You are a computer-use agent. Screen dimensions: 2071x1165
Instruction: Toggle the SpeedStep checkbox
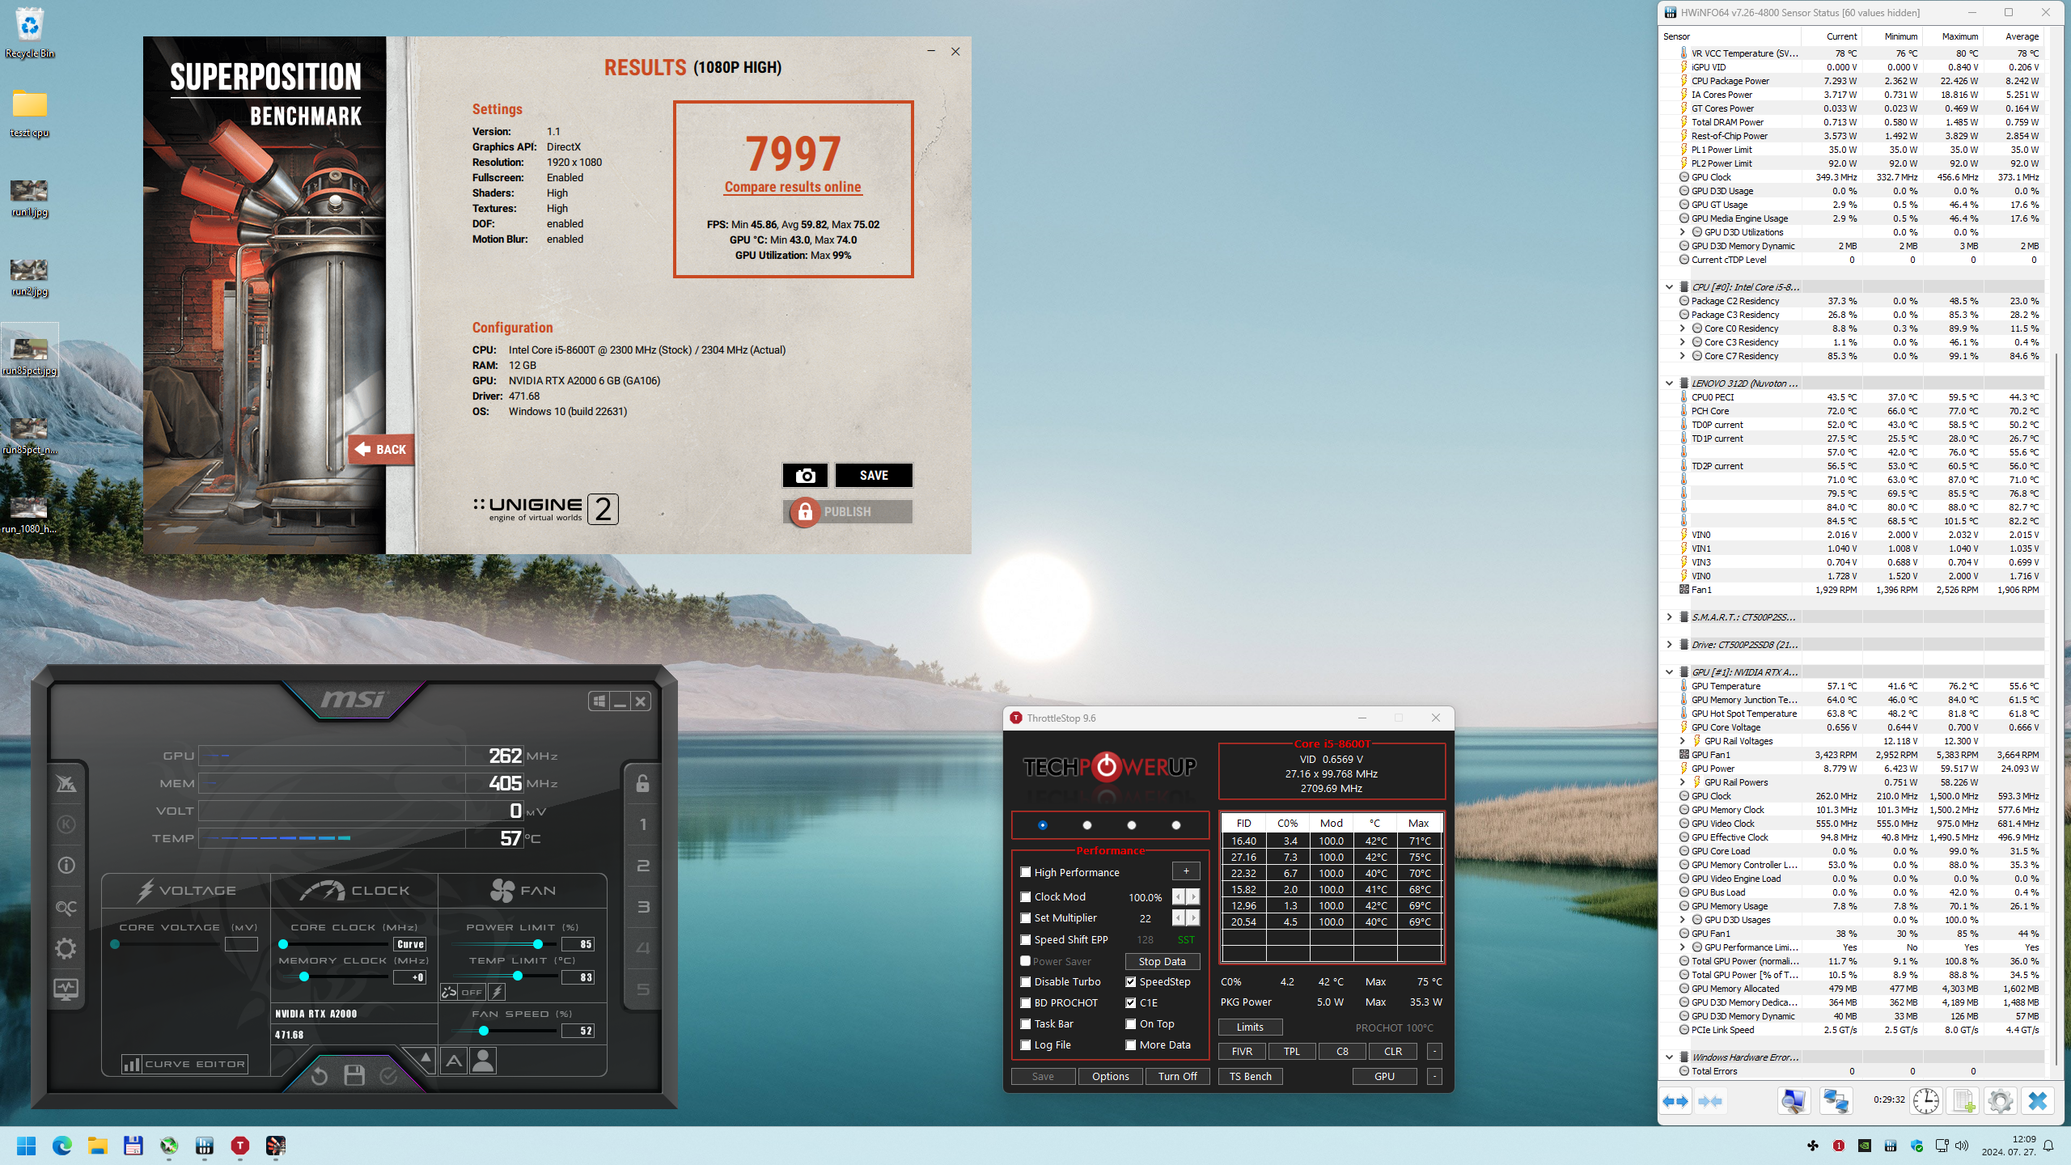tap(1131, 982)
